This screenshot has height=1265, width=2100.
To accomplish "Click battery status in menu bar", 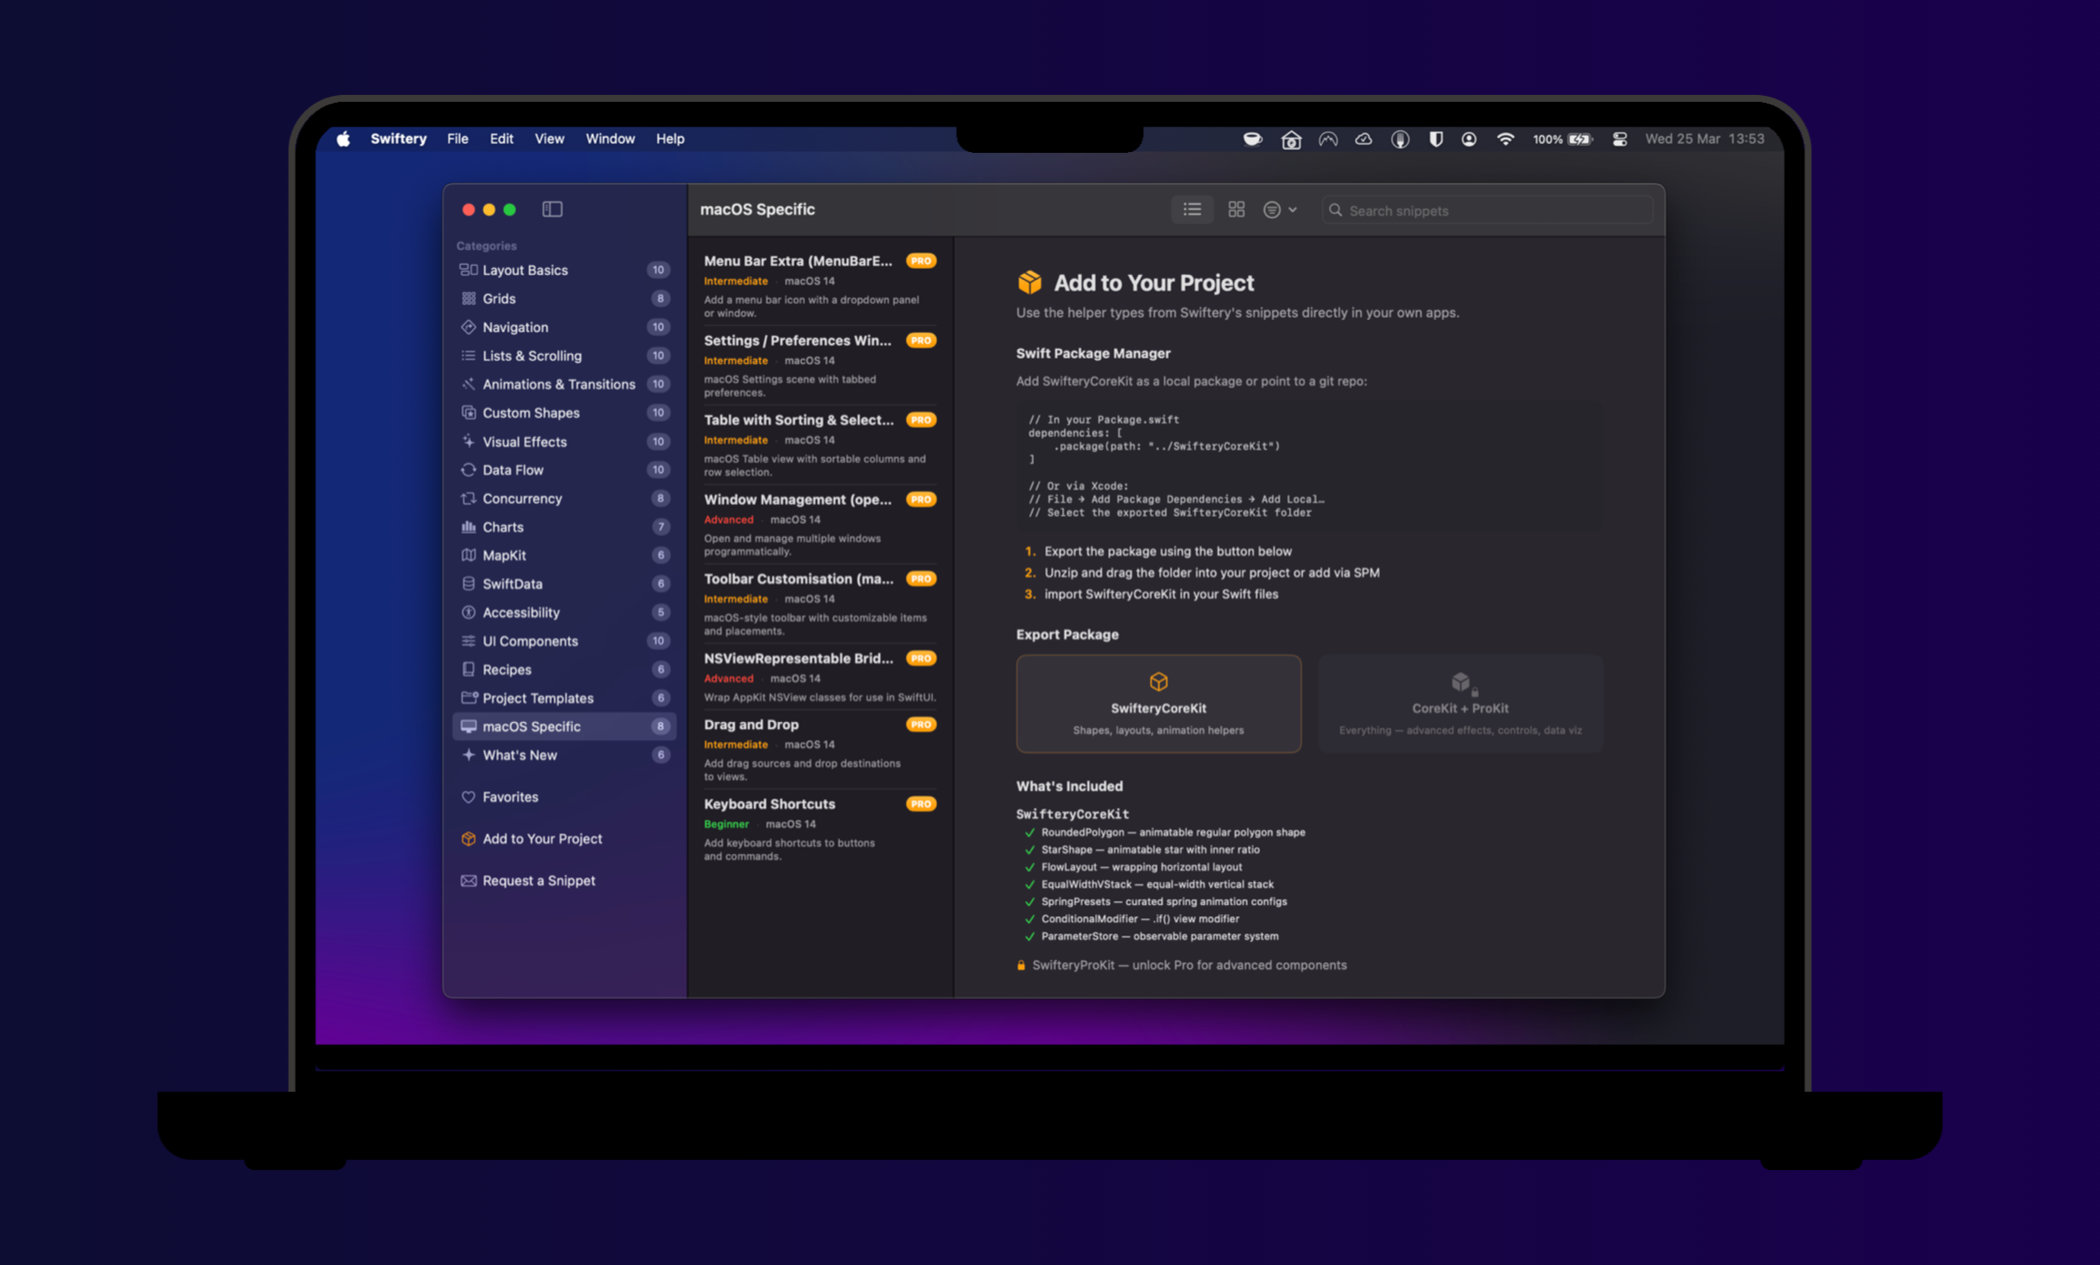I will pyautogui.click(x=1562, y=139).
